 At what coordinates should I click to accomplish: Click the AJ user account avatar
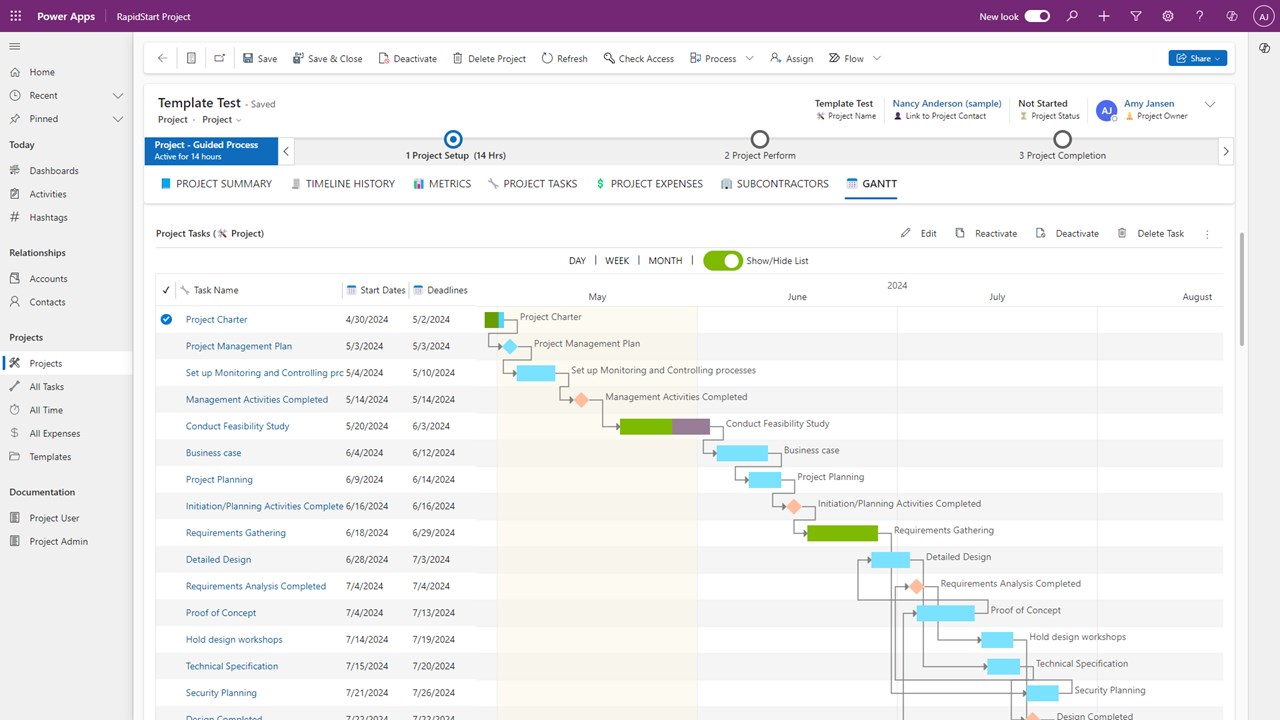point(1263,16)
